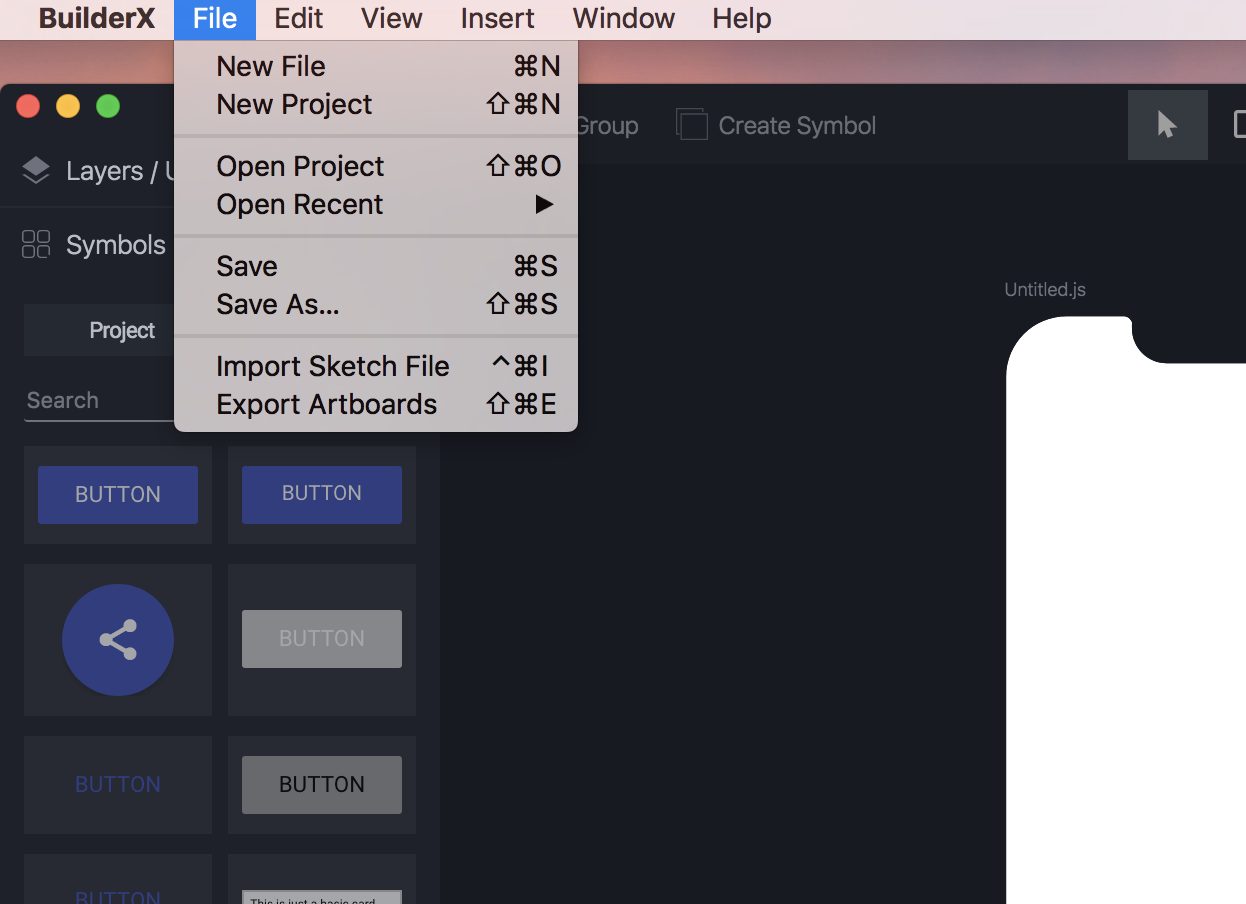Screen dimensions: 1246x904
Task: Close the open File menu
Action: point(215,18)
